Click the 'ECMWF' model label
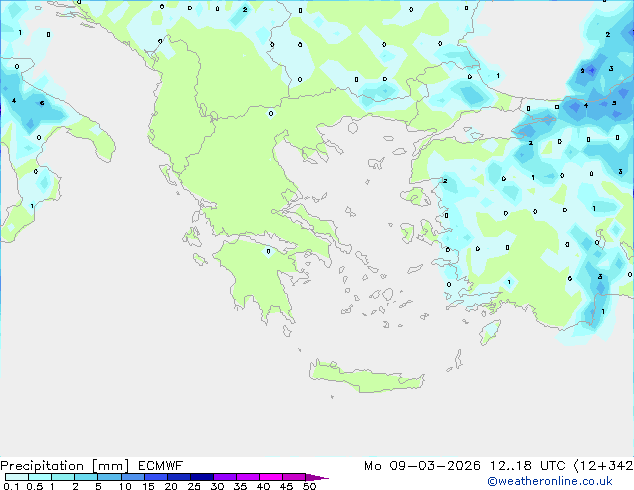This screenshot has width=634, height=490. pos(161,465)
